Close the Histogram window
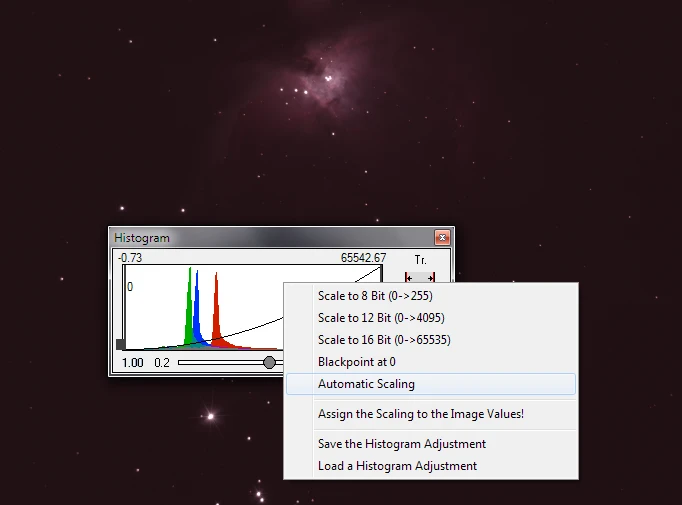The height and width of the screenshot is (505, 682). point(441,238)
